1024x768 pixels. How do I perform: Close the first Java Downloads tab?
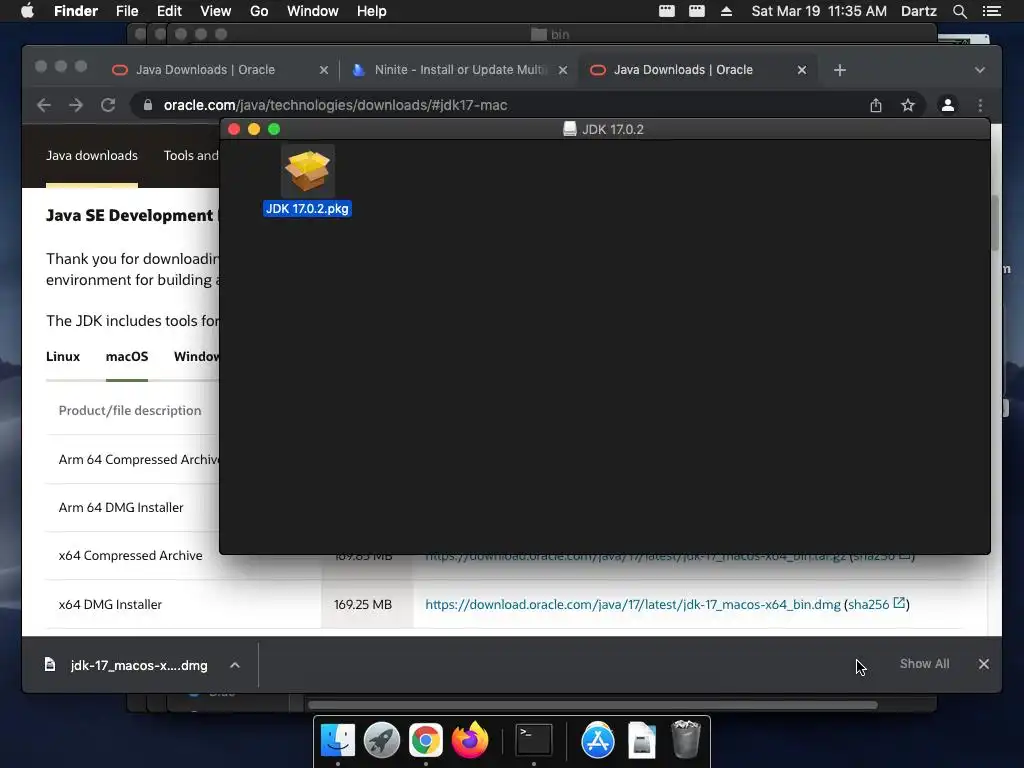323,70
